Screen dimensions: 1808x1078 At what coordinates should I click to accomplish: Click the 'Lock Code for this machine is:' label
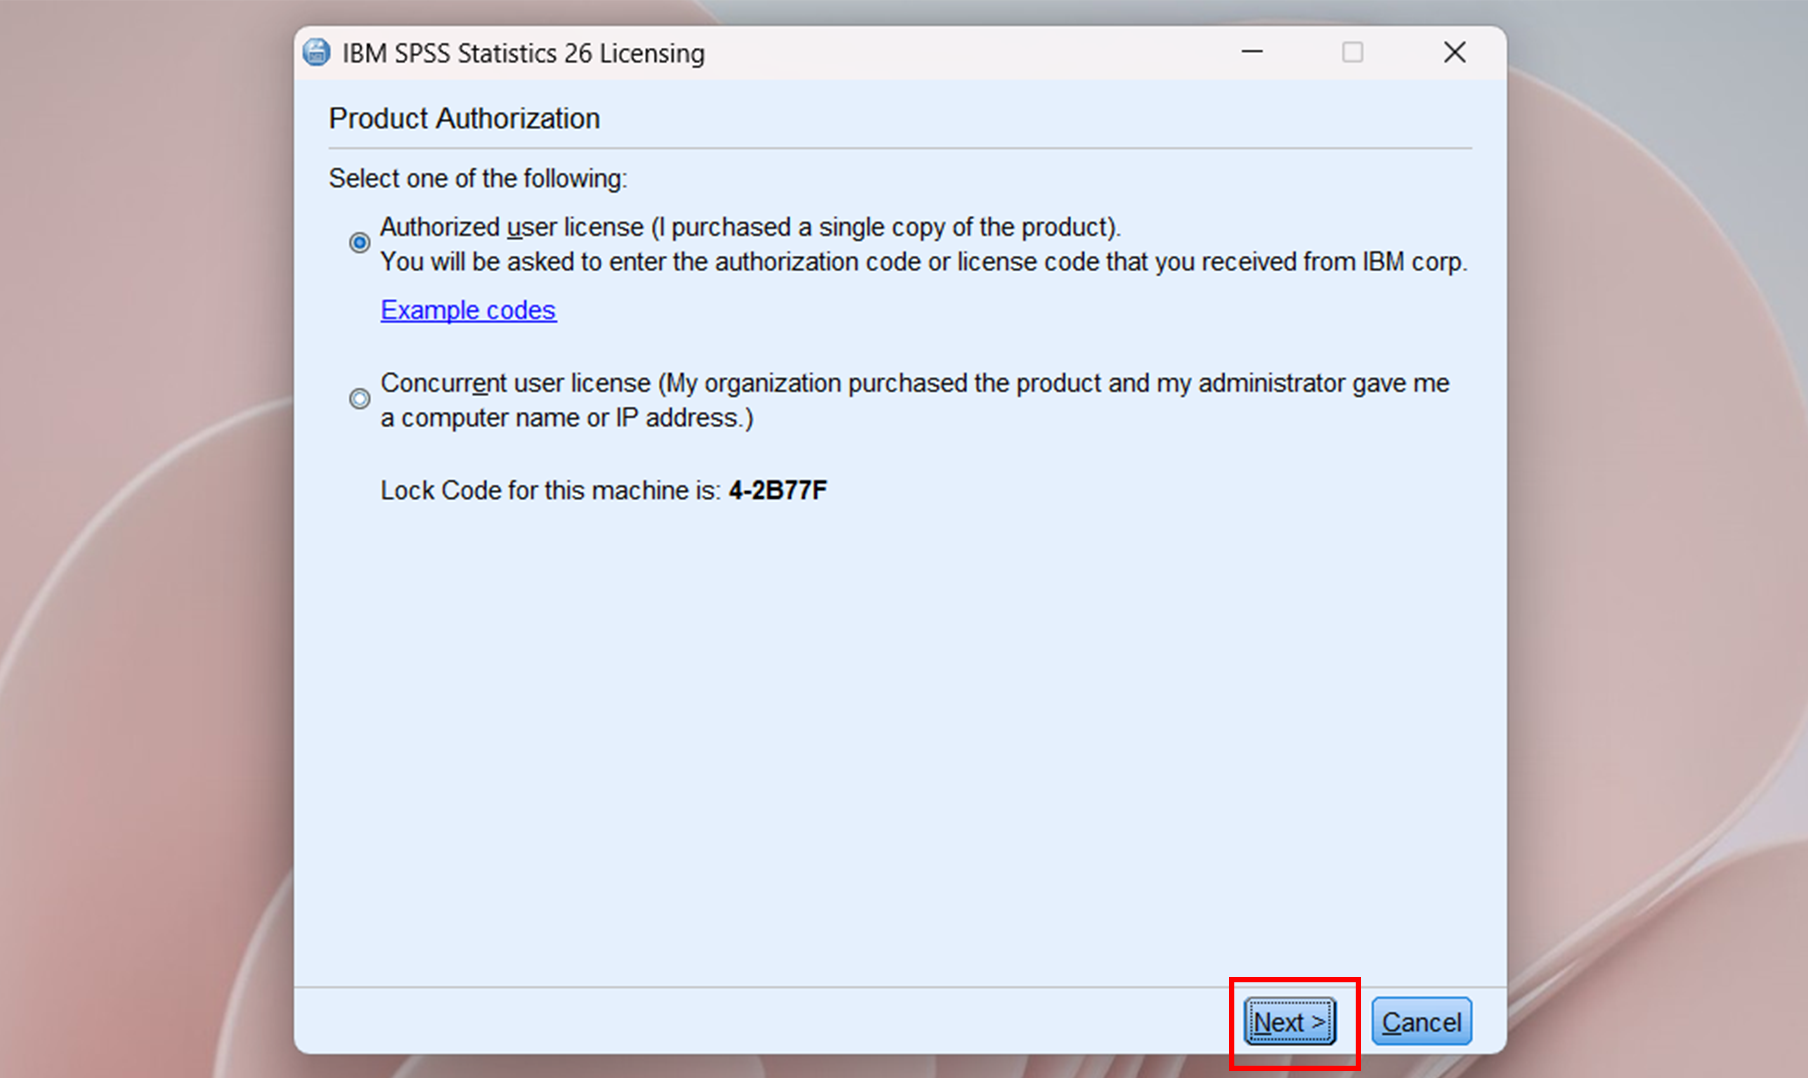click(550, 491)
